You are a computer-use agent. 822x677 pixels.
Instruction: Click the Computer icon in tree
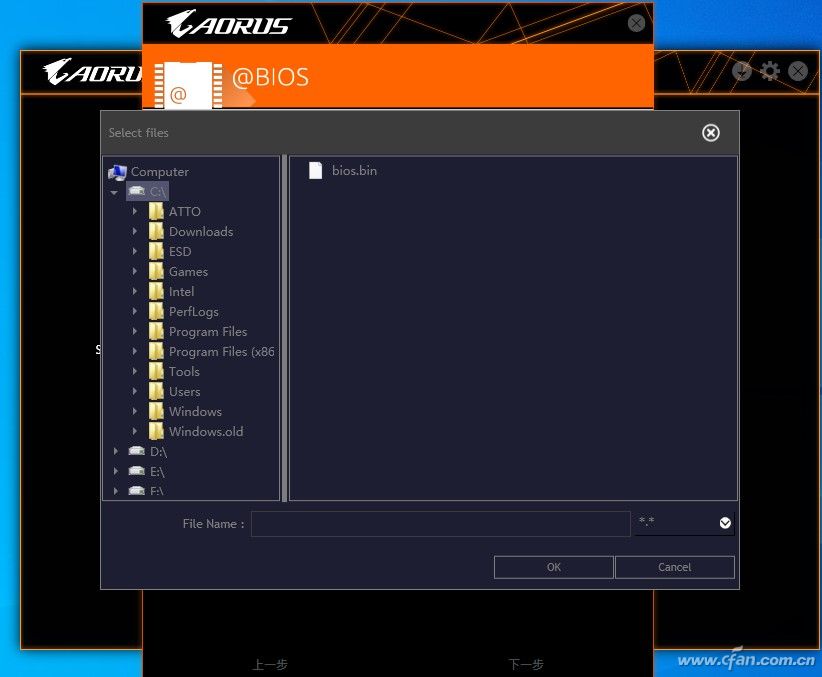(117, 171)
